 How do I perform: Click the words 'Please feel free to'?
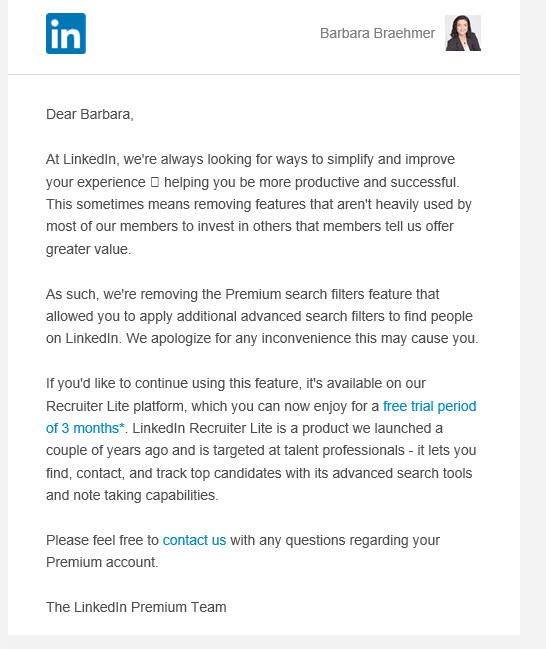coord(102,540)
